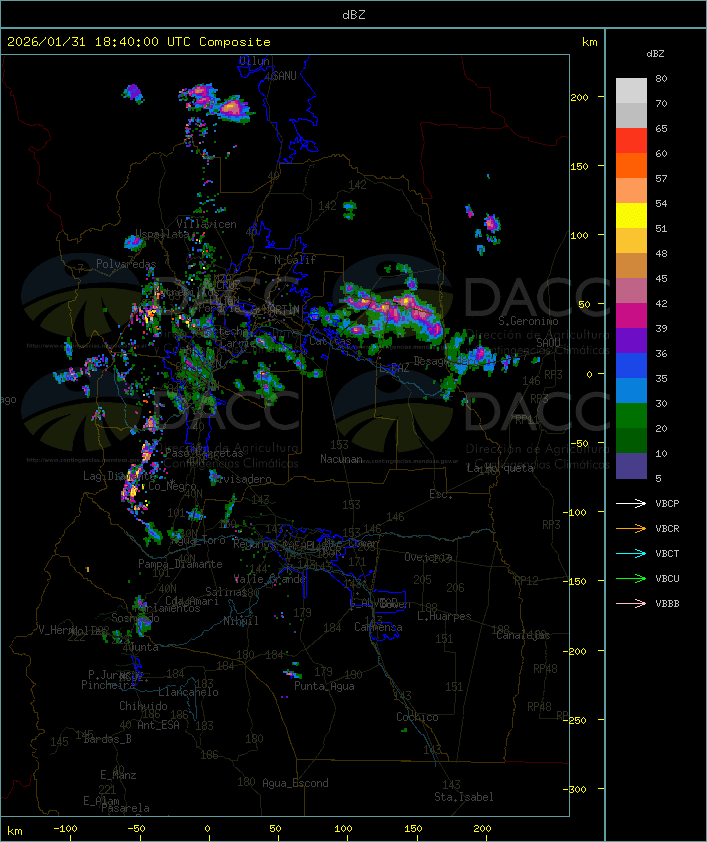Select the yellow 51-54 dBZ legend swatch
Viewport: 707px width, 842px height.
631,216
